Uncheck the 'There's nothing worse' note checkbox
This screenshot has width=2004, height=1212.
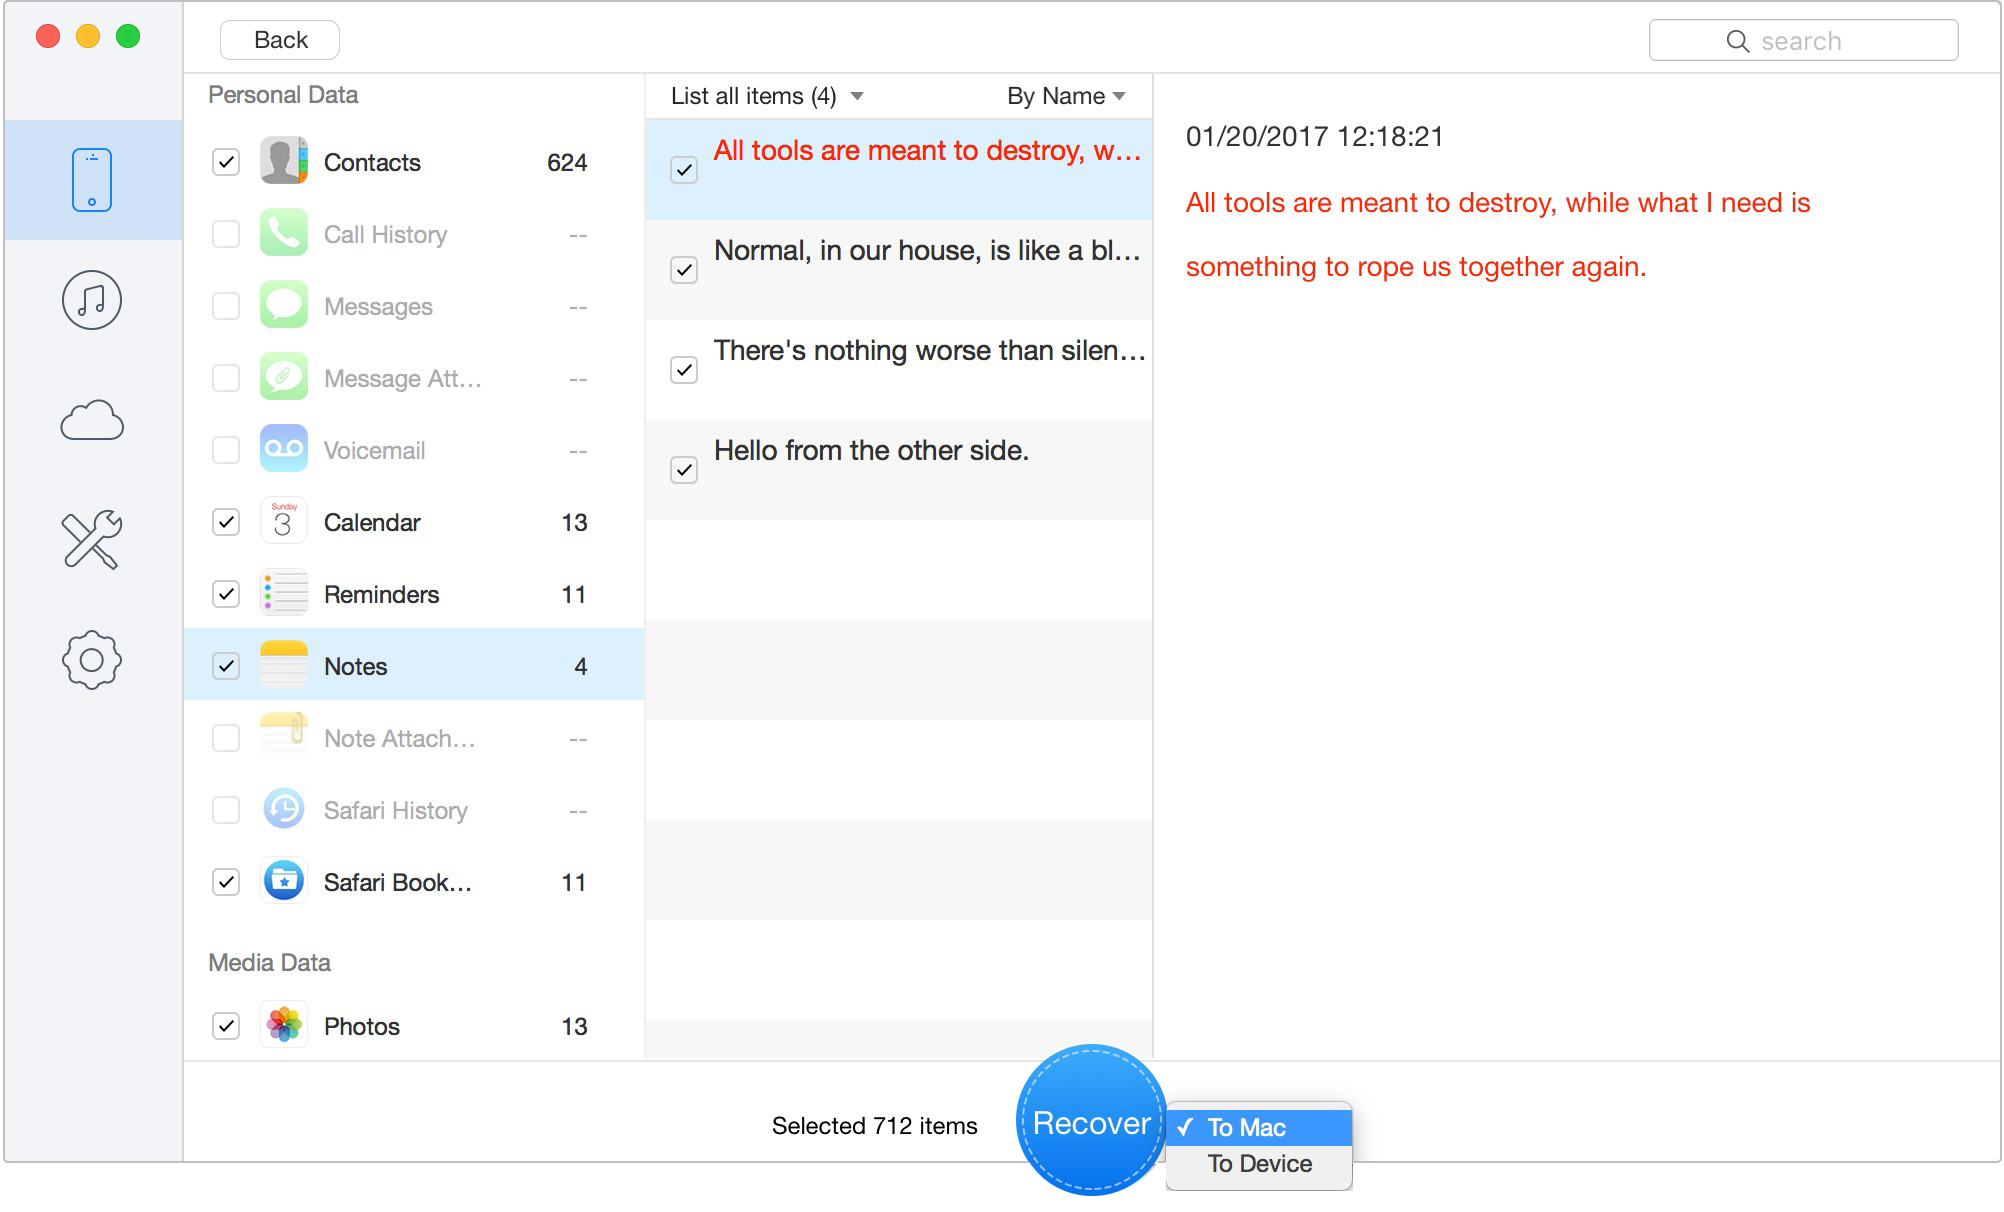[x=684, y=370]
